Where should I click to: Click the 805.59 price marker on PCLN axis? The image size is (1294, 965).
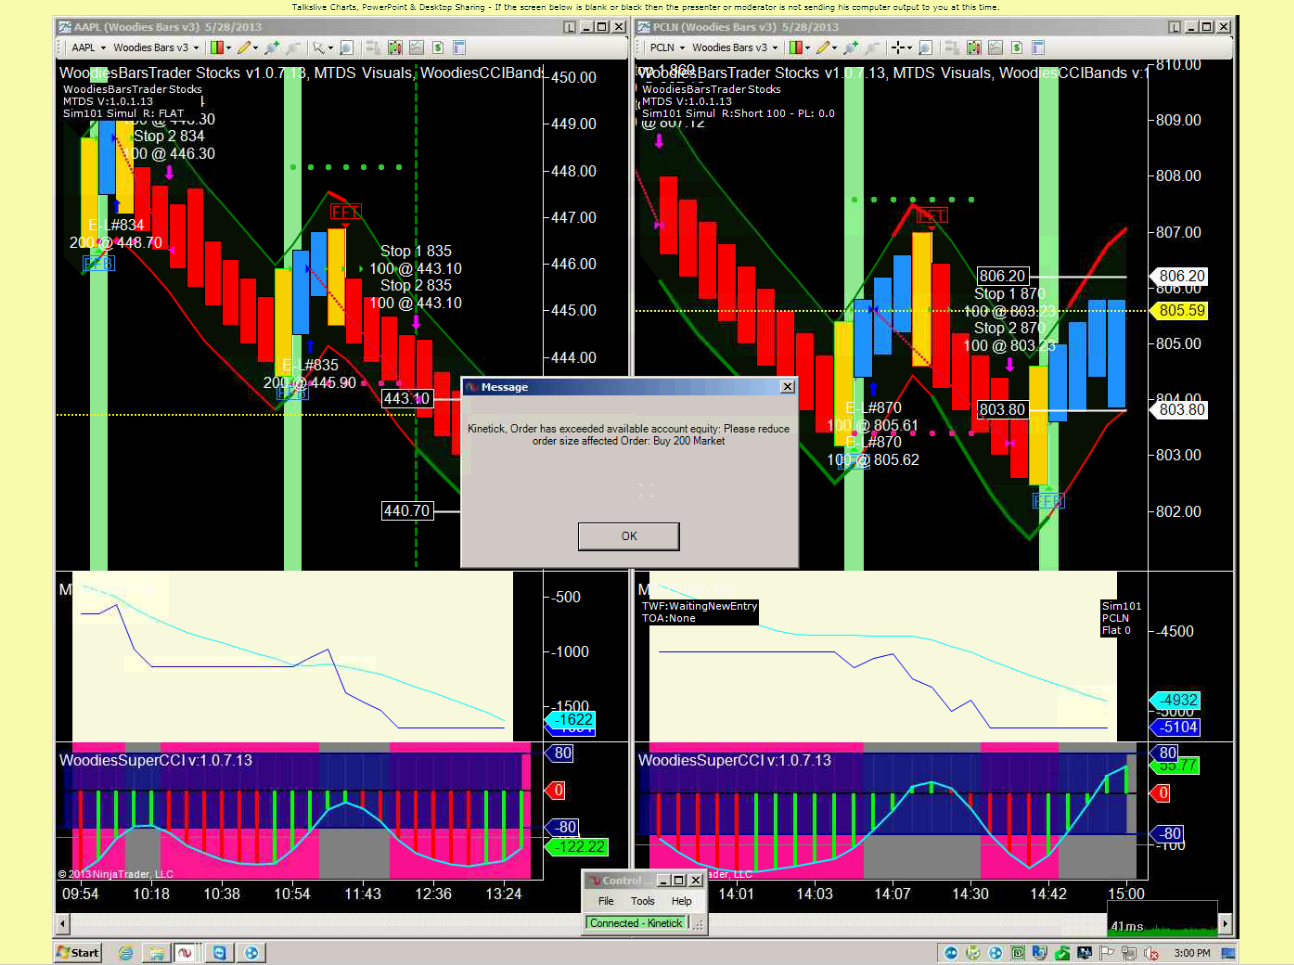click(x=1181, y=311)
